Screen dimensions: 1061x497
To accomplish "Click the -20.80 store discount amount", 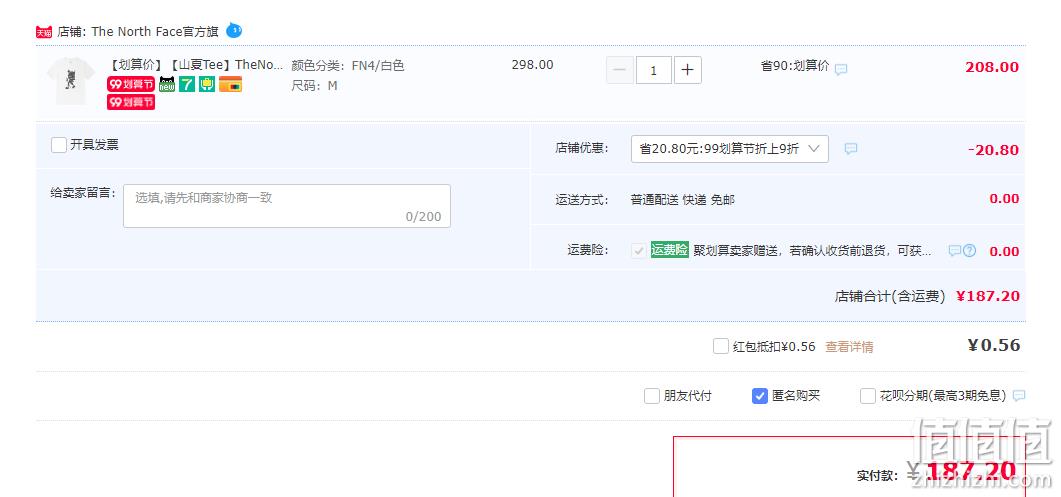I will [993, 150].
